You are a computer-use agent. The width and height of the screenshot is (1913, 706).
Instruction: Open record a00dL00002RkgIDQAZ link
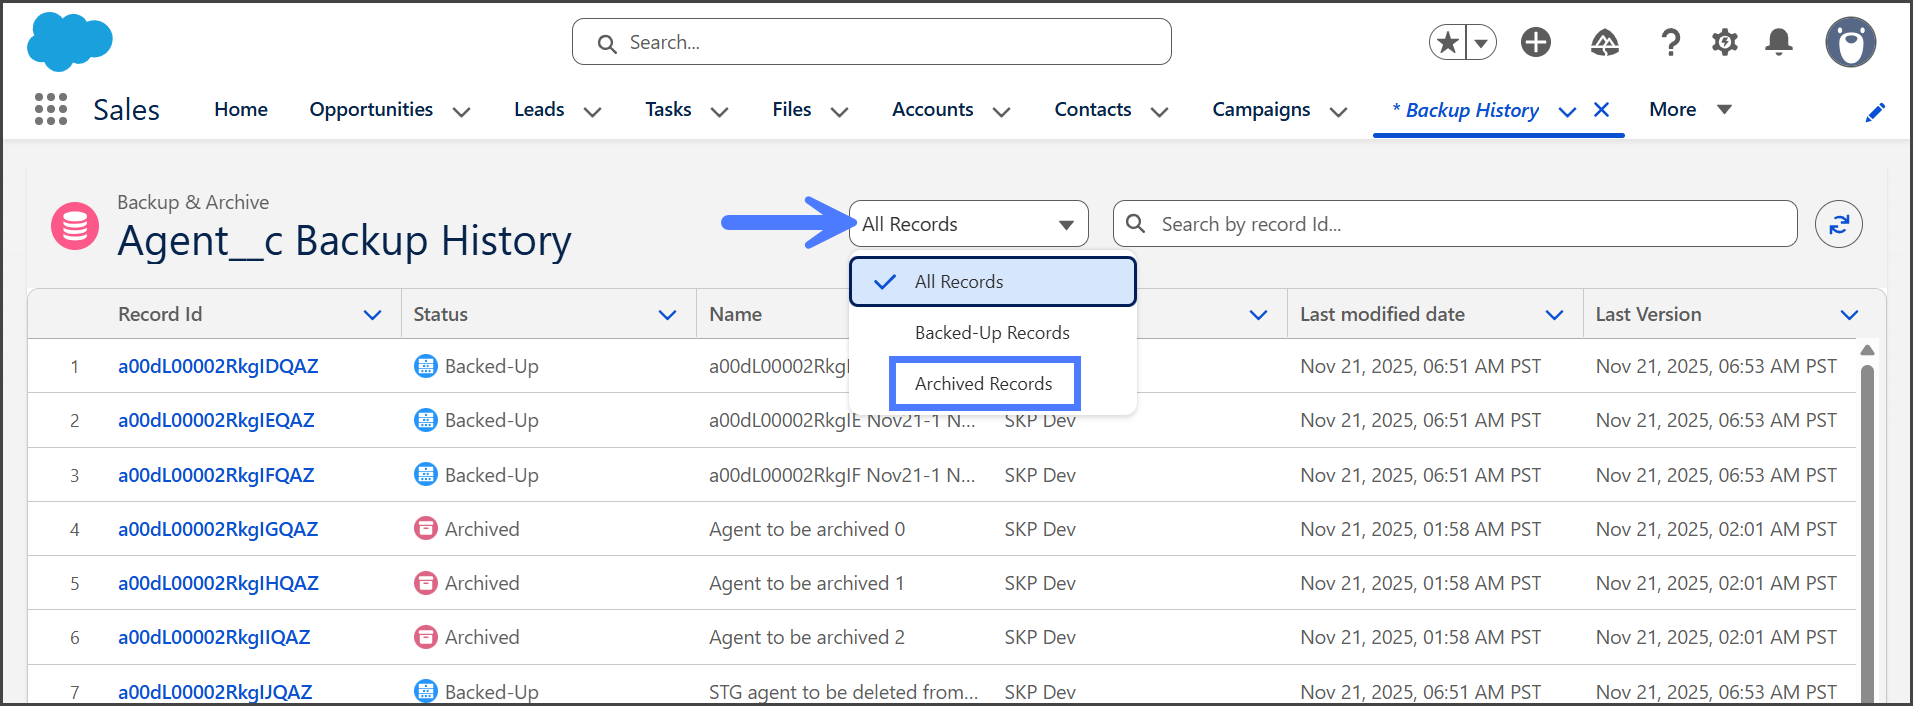pos(218,366)
